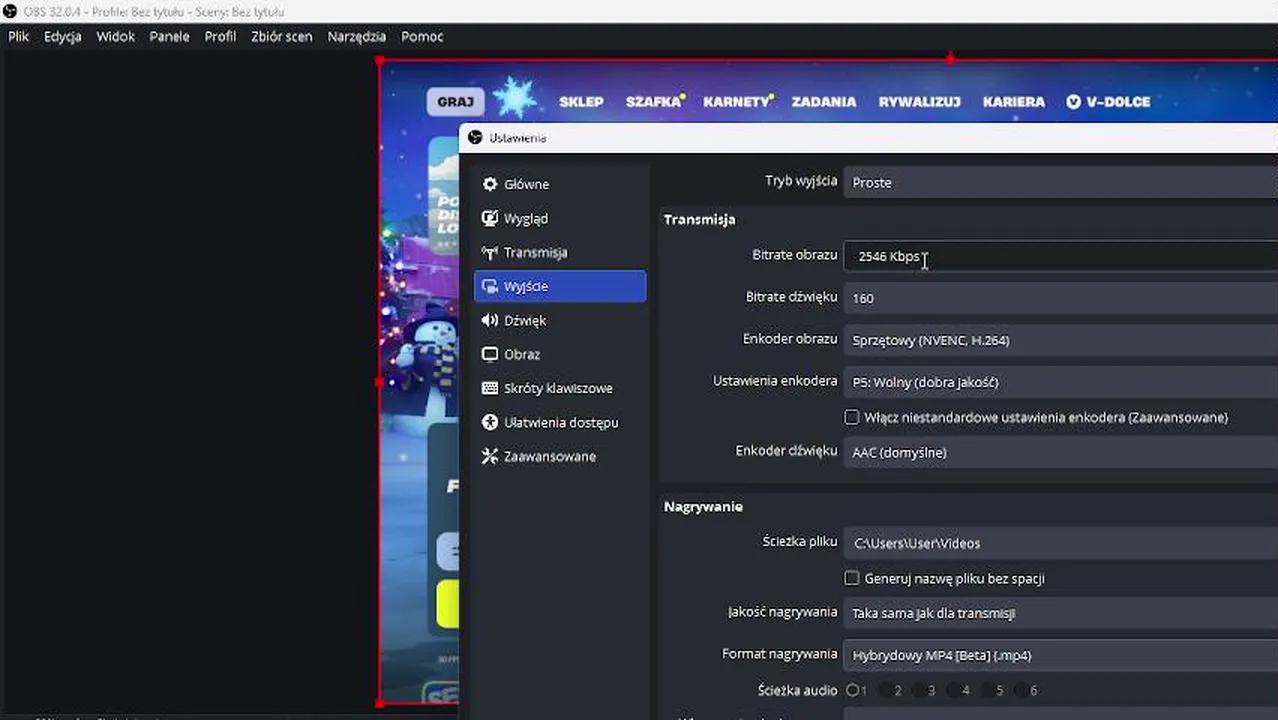Open the Edycja menu
Image resolution: width=1278 pixels, height=720 pixels.
(x=63, y=36)
